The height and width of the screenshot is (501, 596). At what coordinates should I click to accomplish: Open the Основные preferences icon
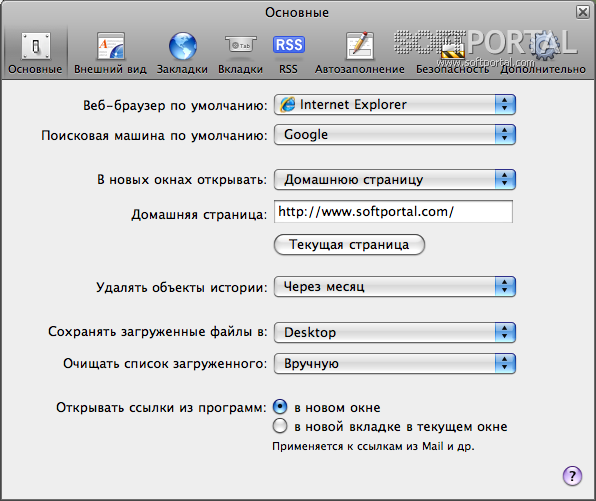tap(36, 46)
